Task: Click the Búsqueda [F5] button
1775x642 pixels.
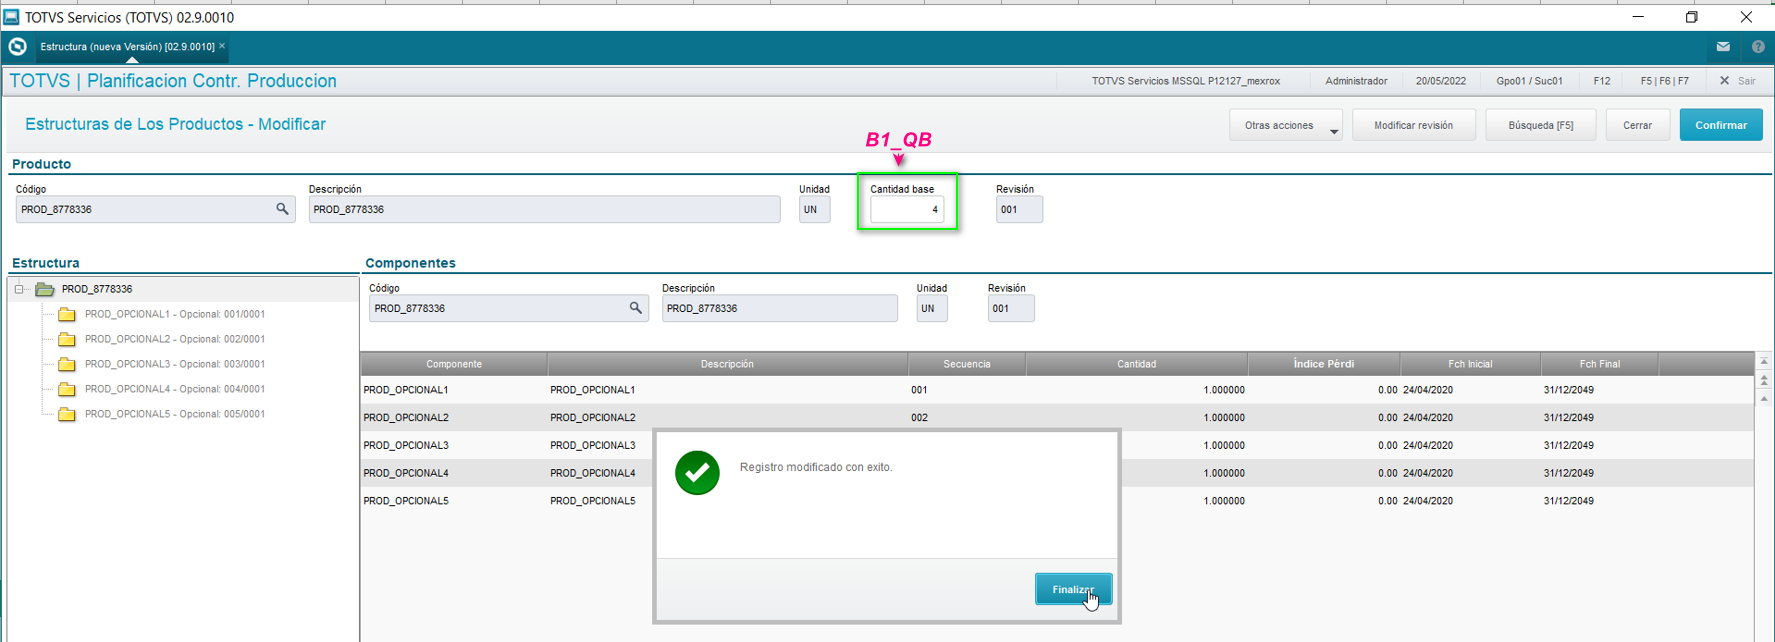Action: (x=1540, y=125)
